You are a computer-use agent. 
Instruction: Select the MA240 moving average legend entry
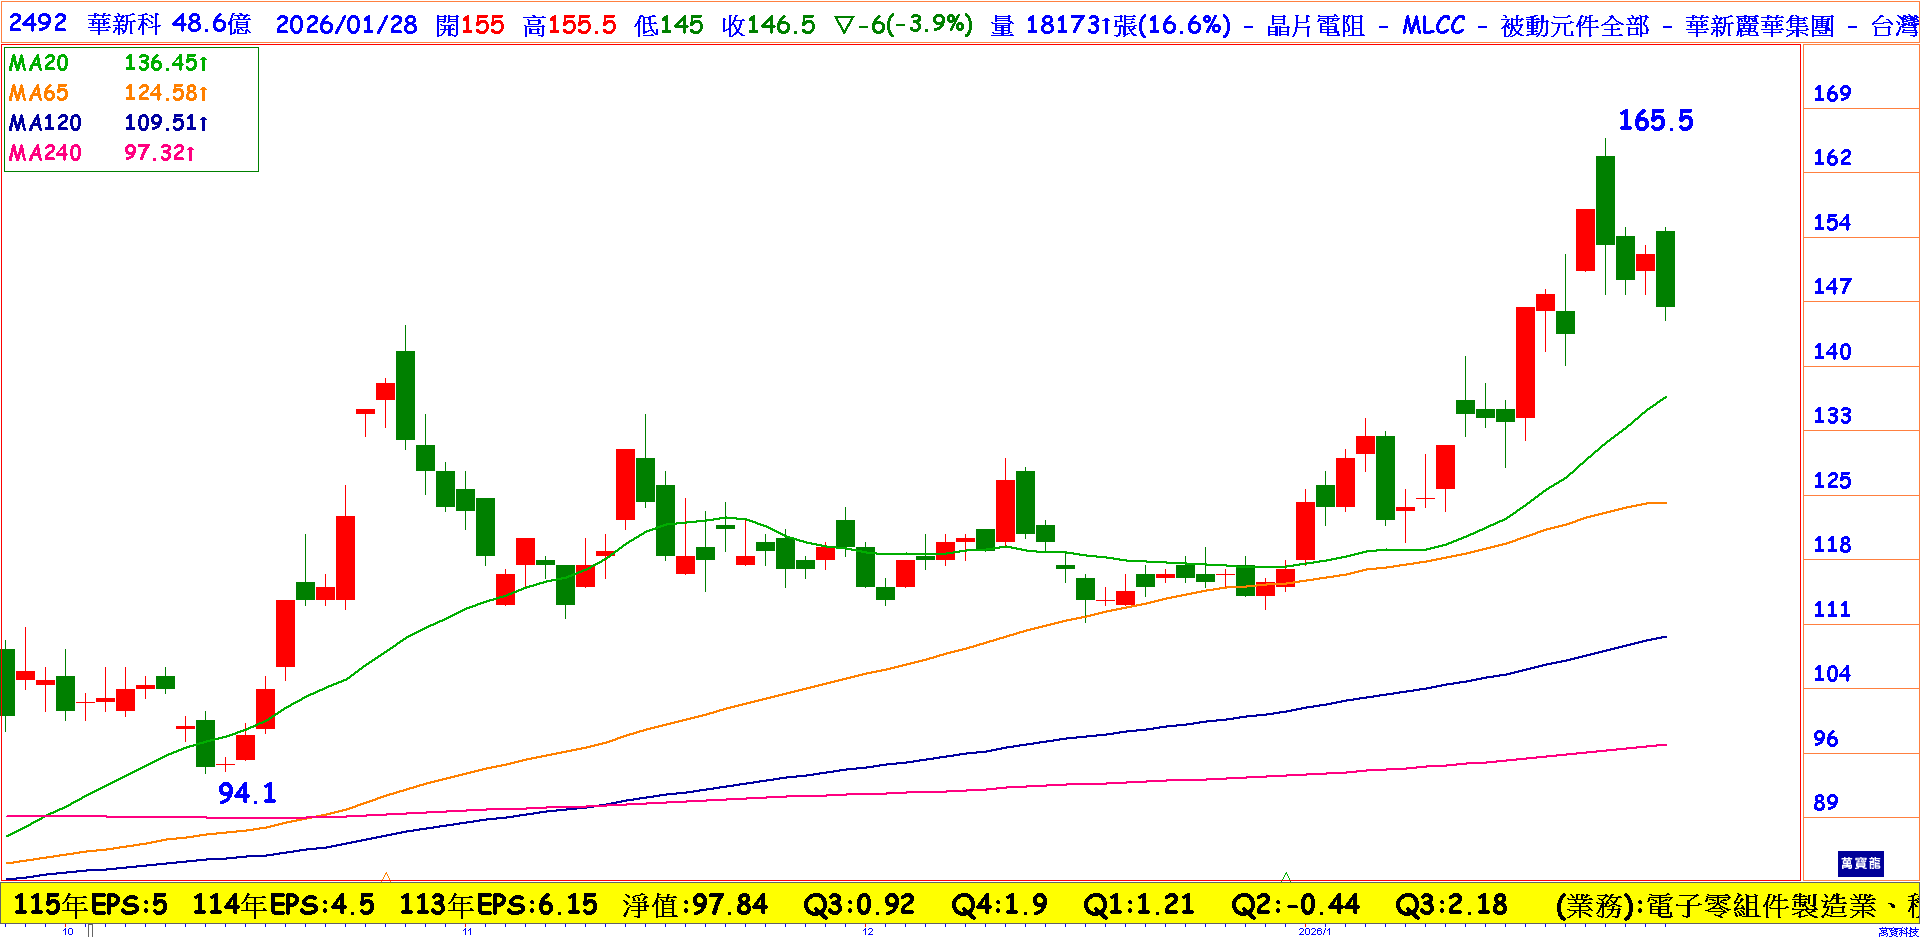[x=45, y=153]
